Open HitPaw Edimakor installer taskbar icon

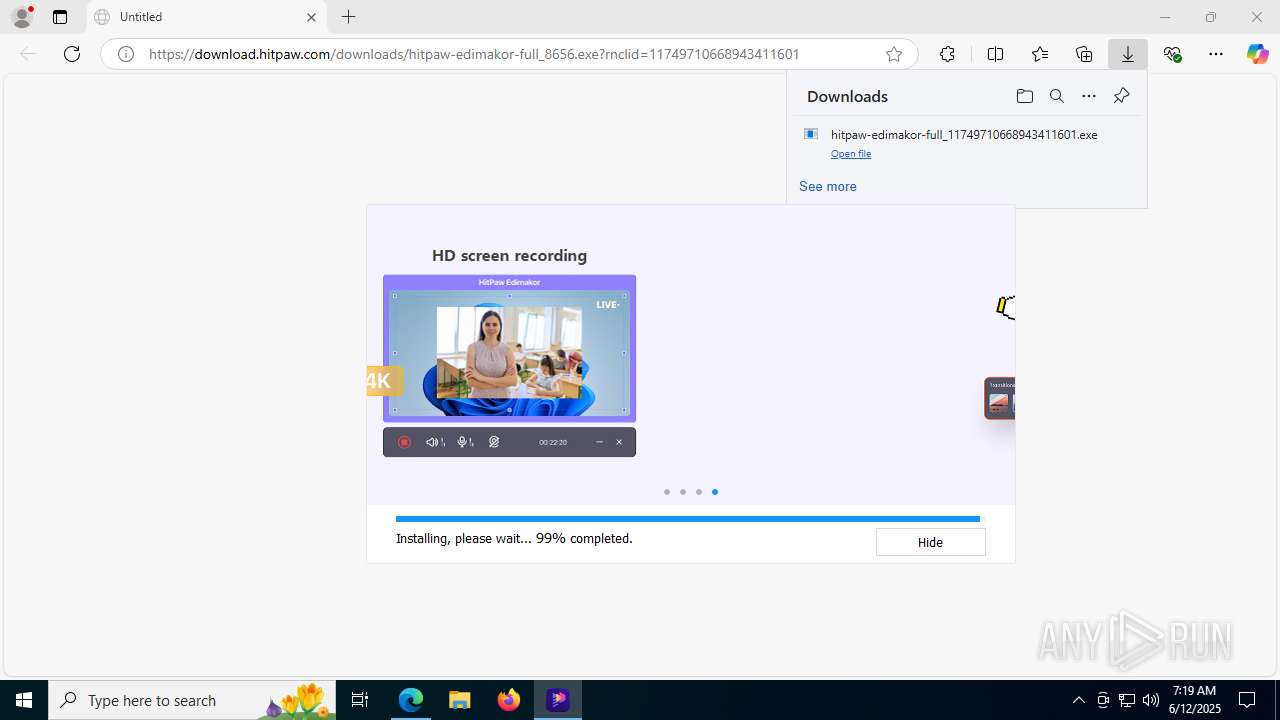pos(558,700)
